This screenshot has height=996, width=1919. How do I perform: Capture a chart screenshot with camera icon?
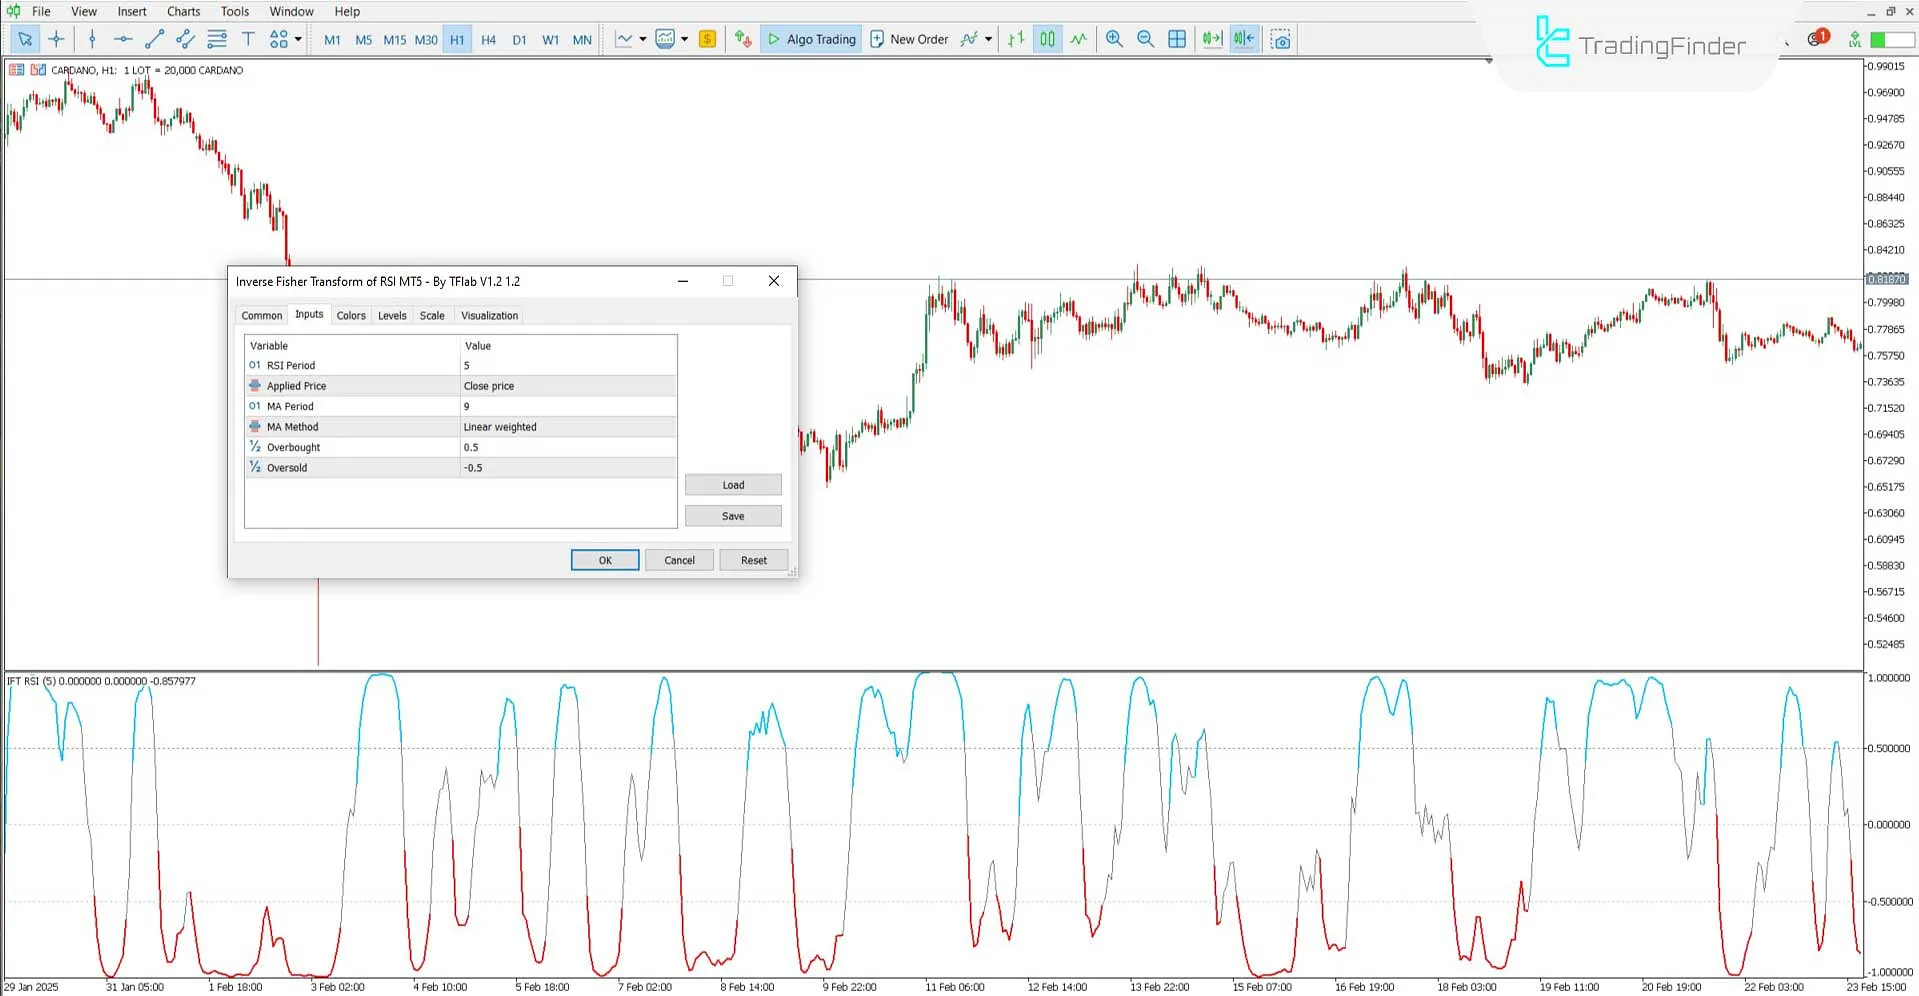1281,39
